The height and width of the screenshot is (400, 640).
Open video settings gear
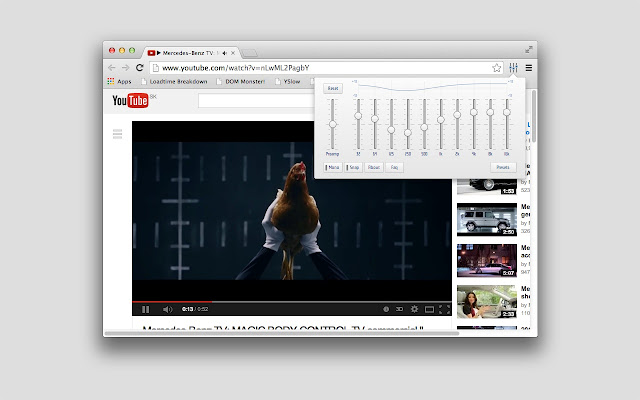pyautogui.click(x=414, y=309)
